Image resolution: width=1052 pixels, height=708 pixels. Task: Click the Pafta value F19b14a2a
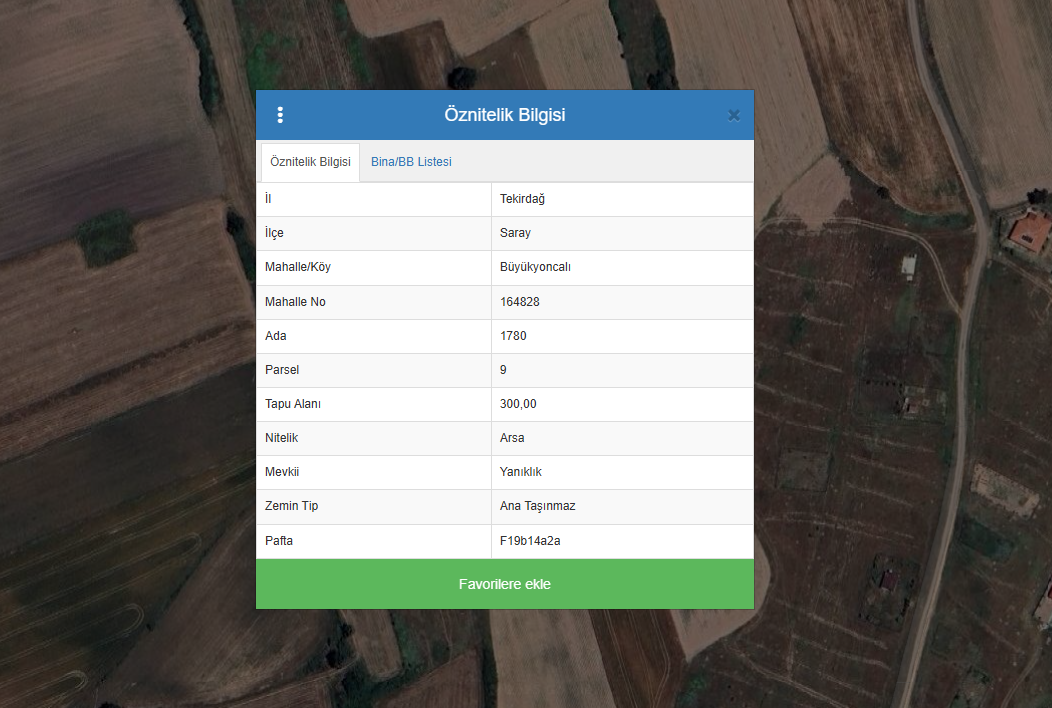(527, 541)
